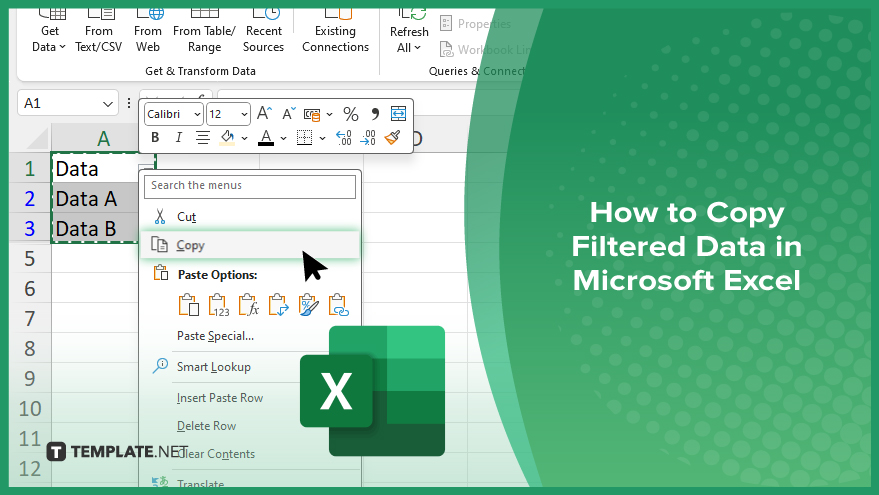Screen dimensions: 879x495
Task: Paste Transpose option
Action: [x=278, y=305]
